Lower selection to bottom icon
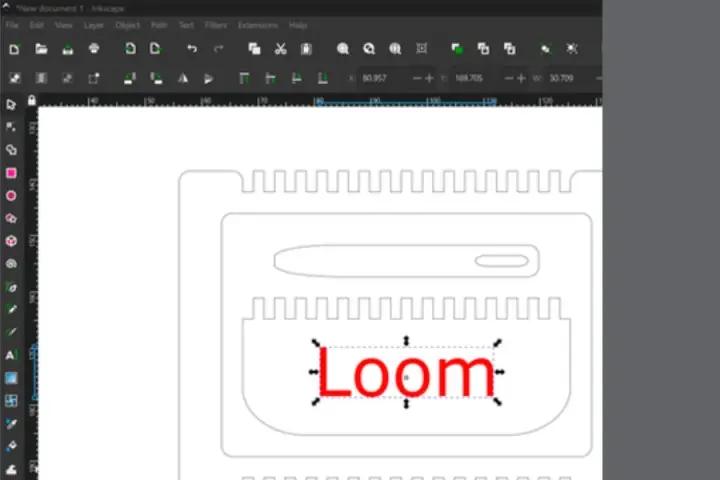The image size is (720, 480). (x=323, y=78)
